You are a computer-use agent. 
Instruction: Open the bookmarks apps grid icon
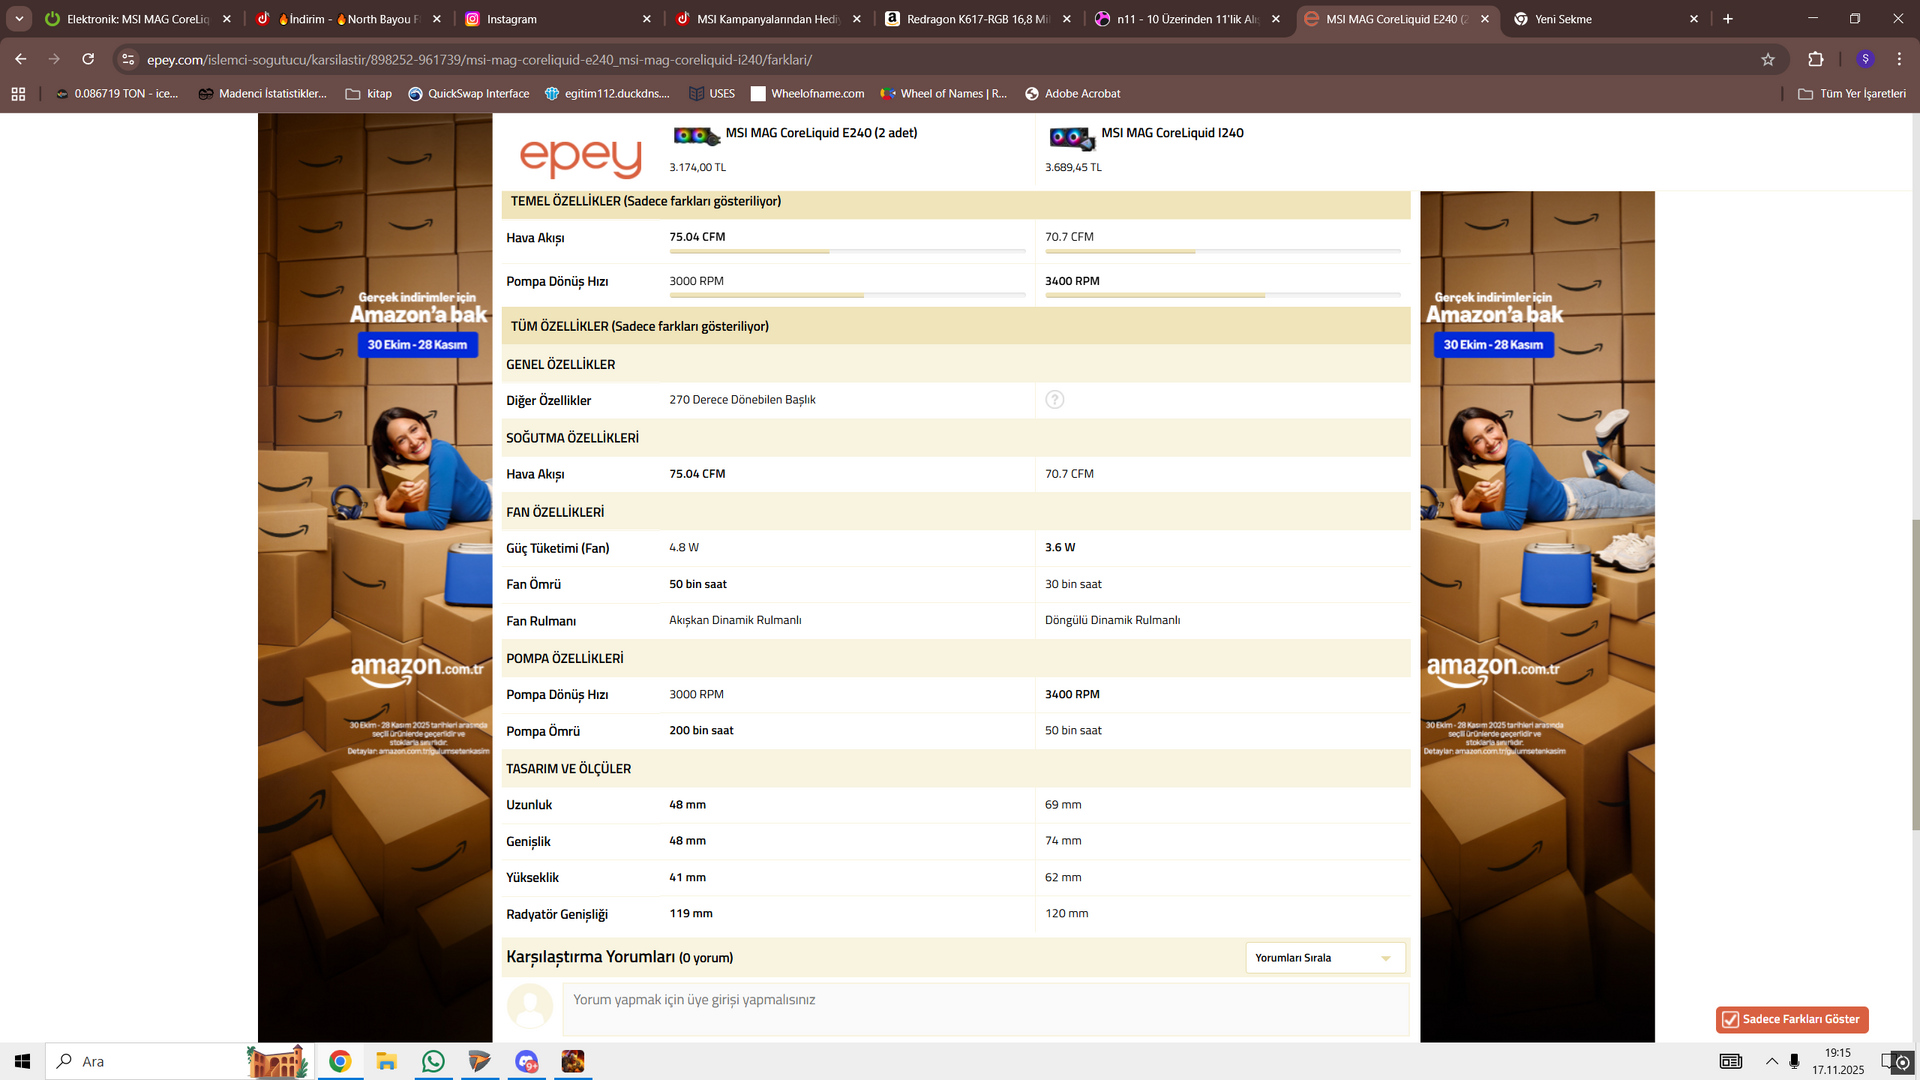[x=18, y=94]
